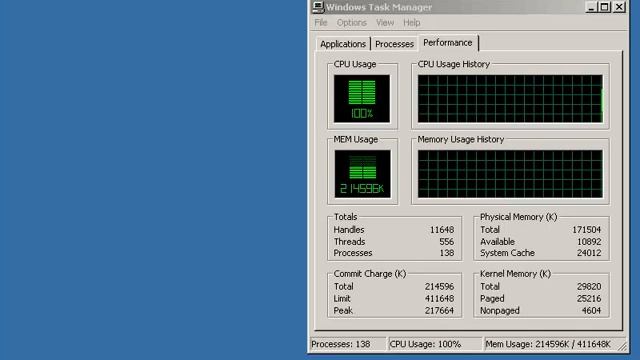Image resolution: width=640 pixels, height=360 pixels.
Task: Click the Windows Task Manager title text
Action: (x=379, y=7)
